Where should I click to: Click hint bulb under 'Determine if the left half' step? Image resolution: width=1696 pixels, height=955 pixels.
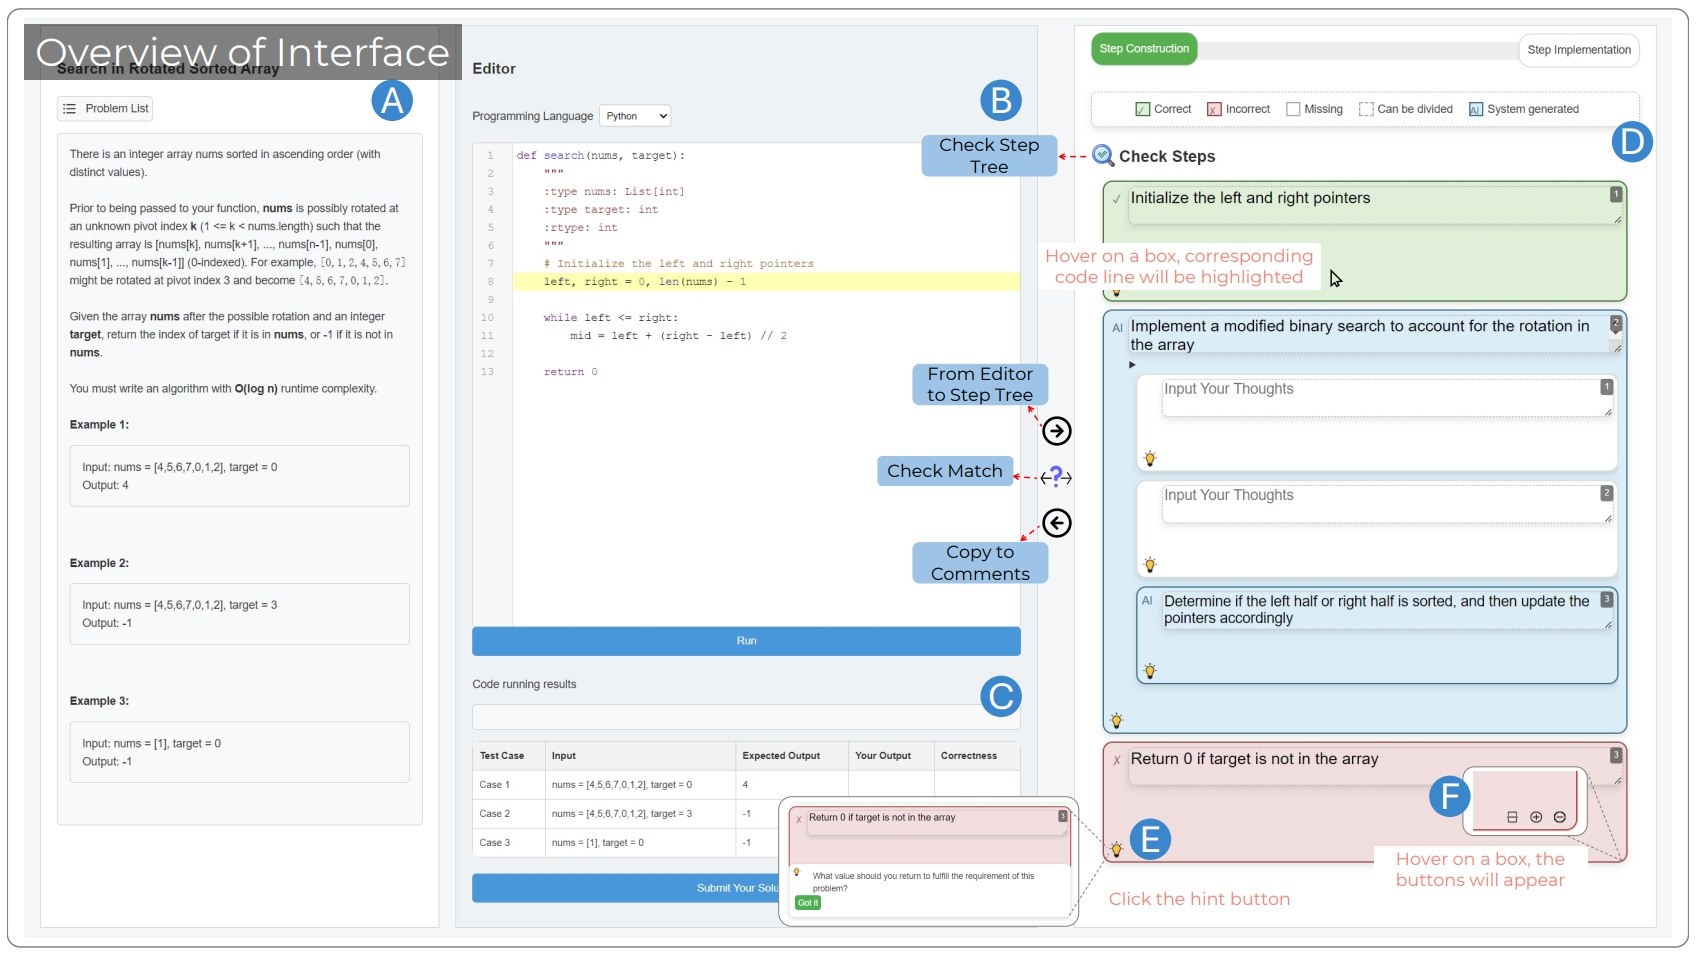1150,671
